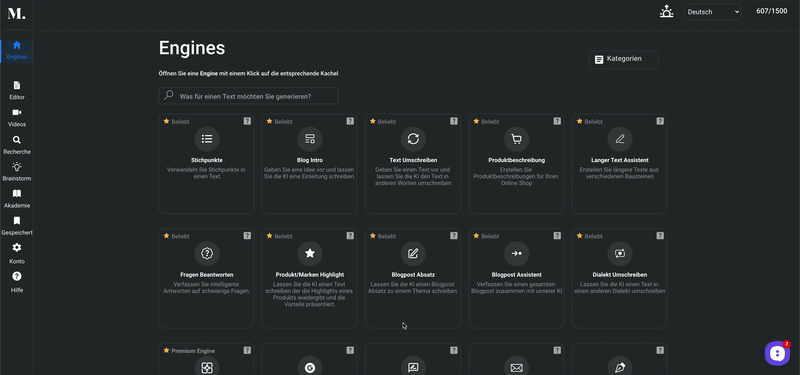Go to Videos in sidebar

(17, 117)
